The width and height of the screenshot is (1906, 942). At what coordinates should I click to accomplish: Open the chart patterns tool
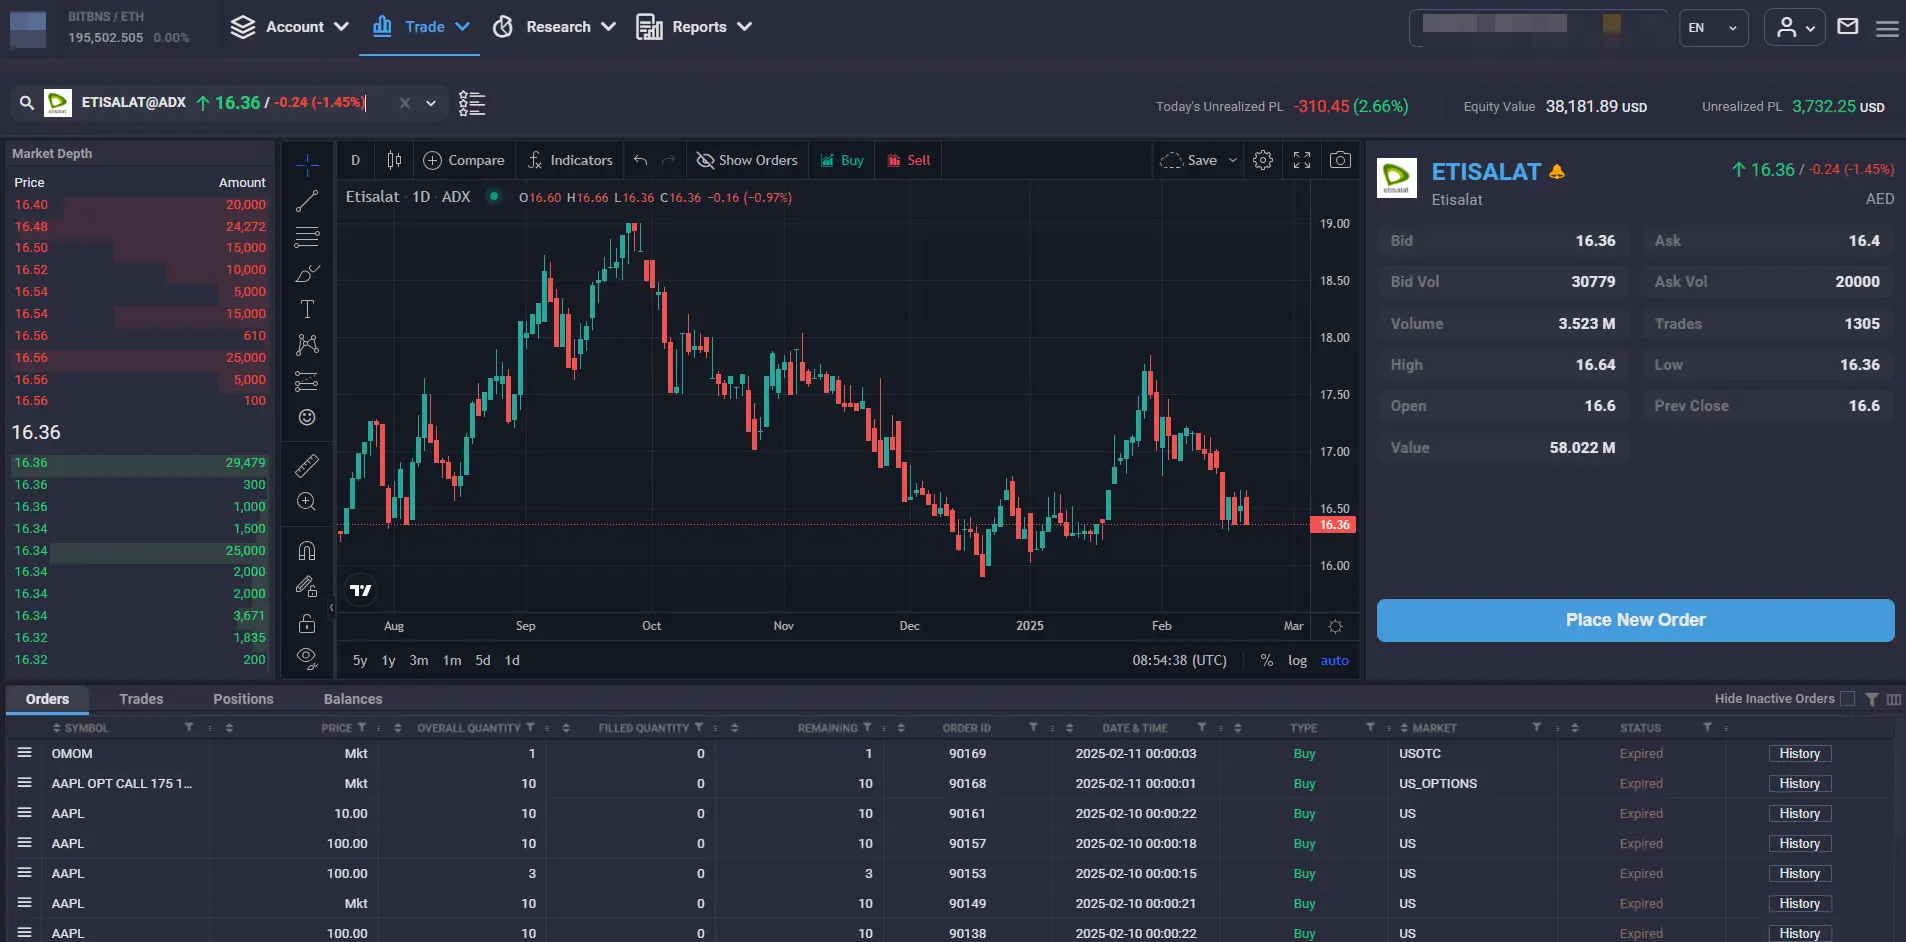pyautogui.click(x=307, y=345)
